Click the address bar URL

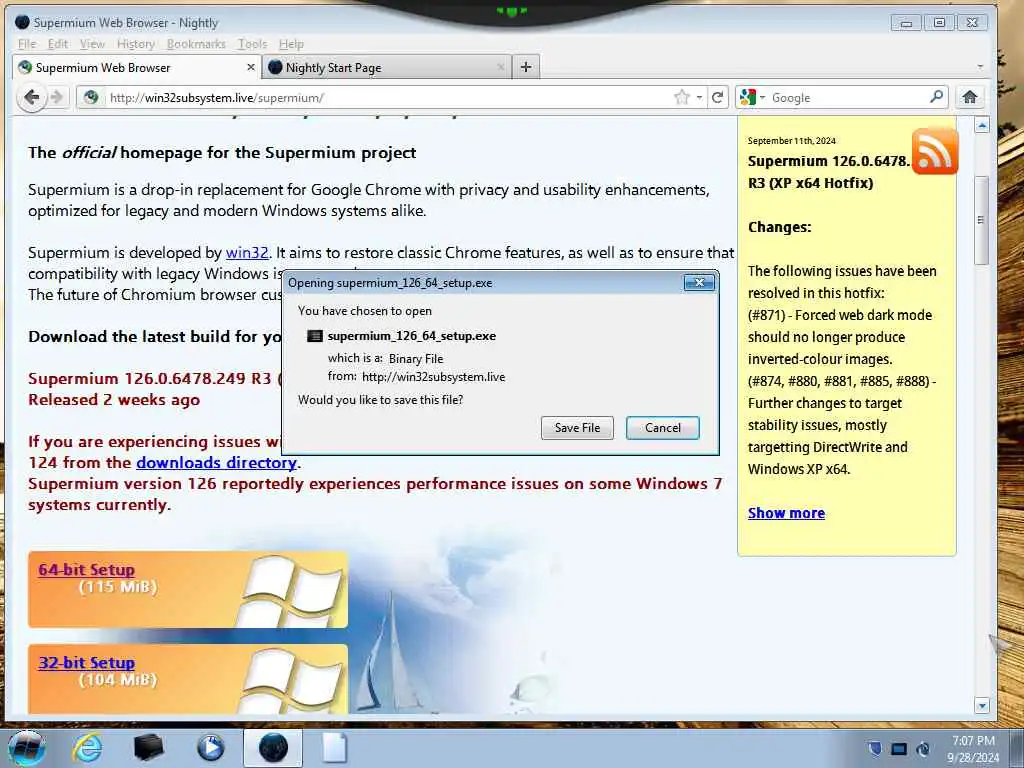(x=217, y=98)
